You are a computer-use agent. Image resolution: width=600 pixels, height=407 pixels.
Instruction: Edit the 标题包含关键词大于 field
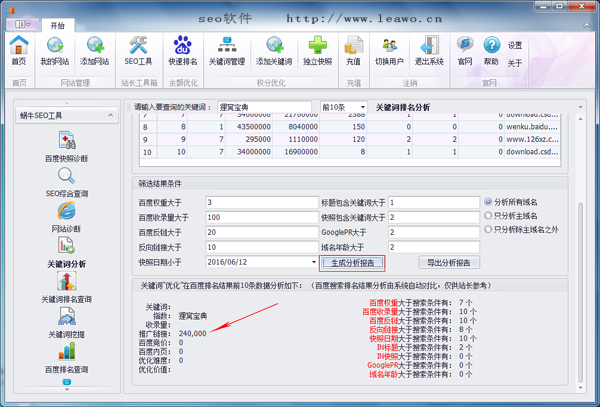point(434,202)
